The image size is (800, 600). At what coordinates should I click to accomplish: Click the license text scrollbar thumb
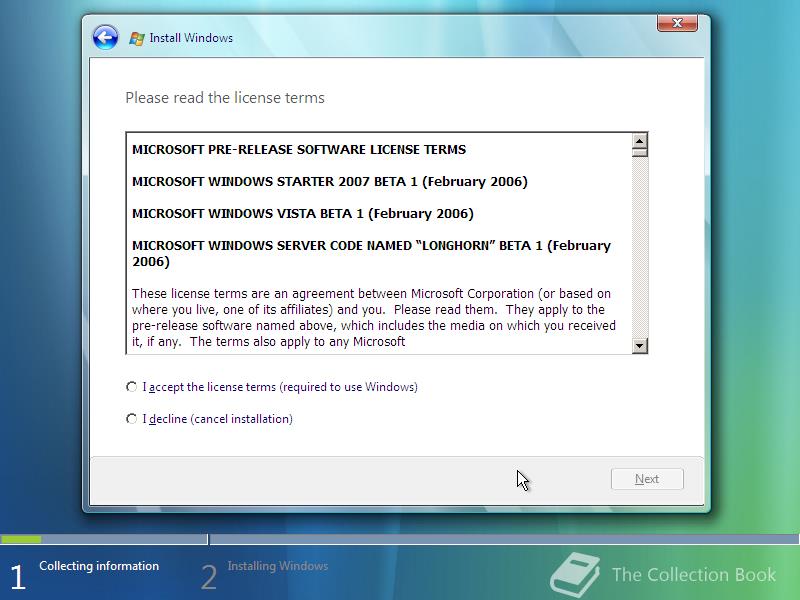point(640,152)
